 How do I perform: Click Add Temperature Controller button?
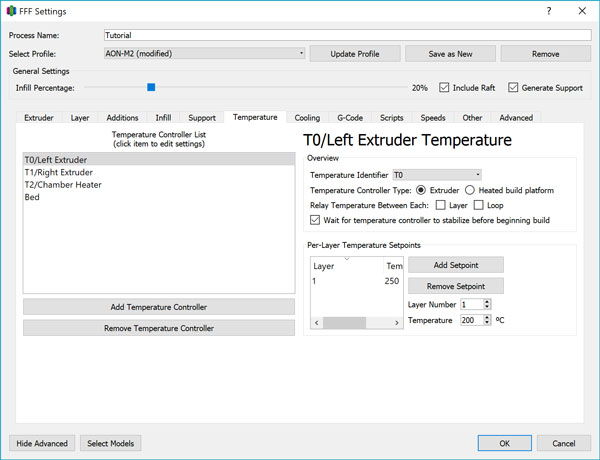[x=159, y=307]
